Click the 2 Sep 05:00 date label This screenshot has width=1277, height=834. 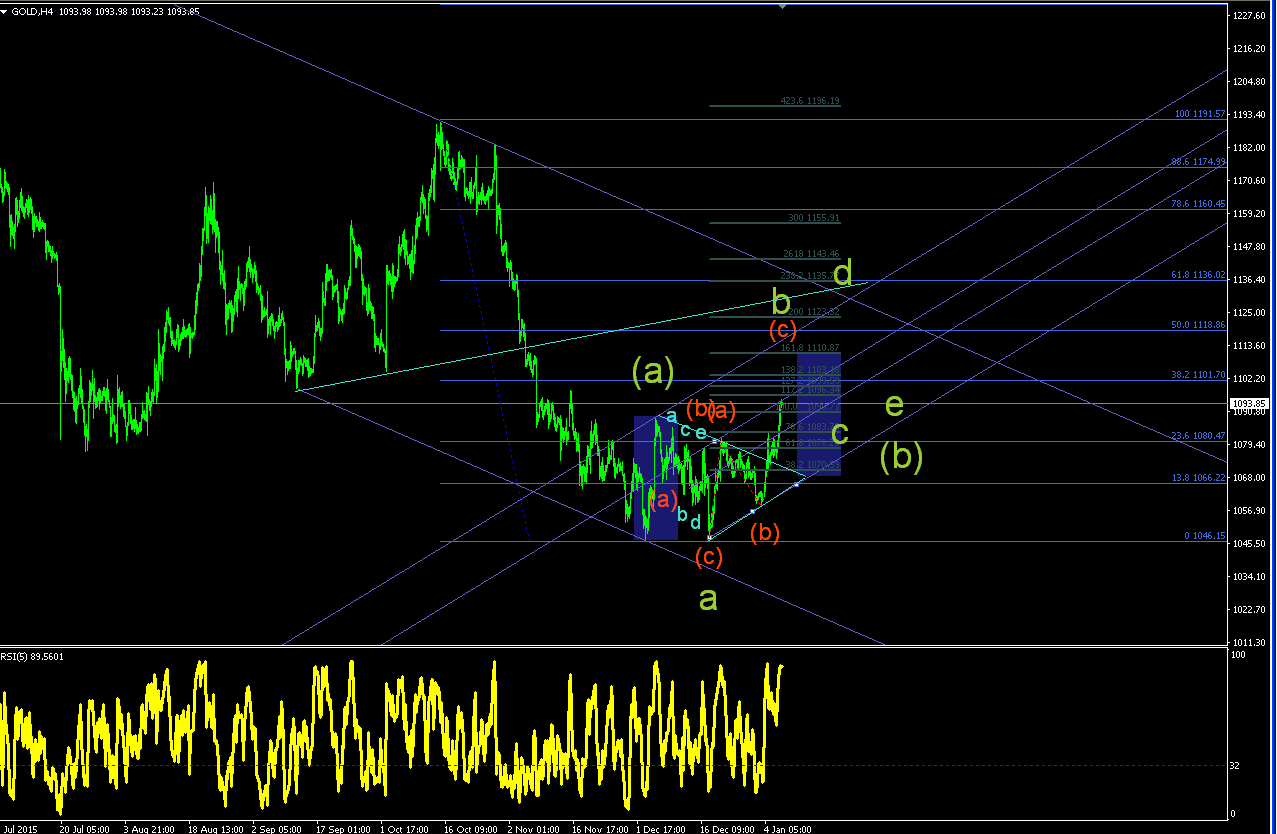coord(277,829)
